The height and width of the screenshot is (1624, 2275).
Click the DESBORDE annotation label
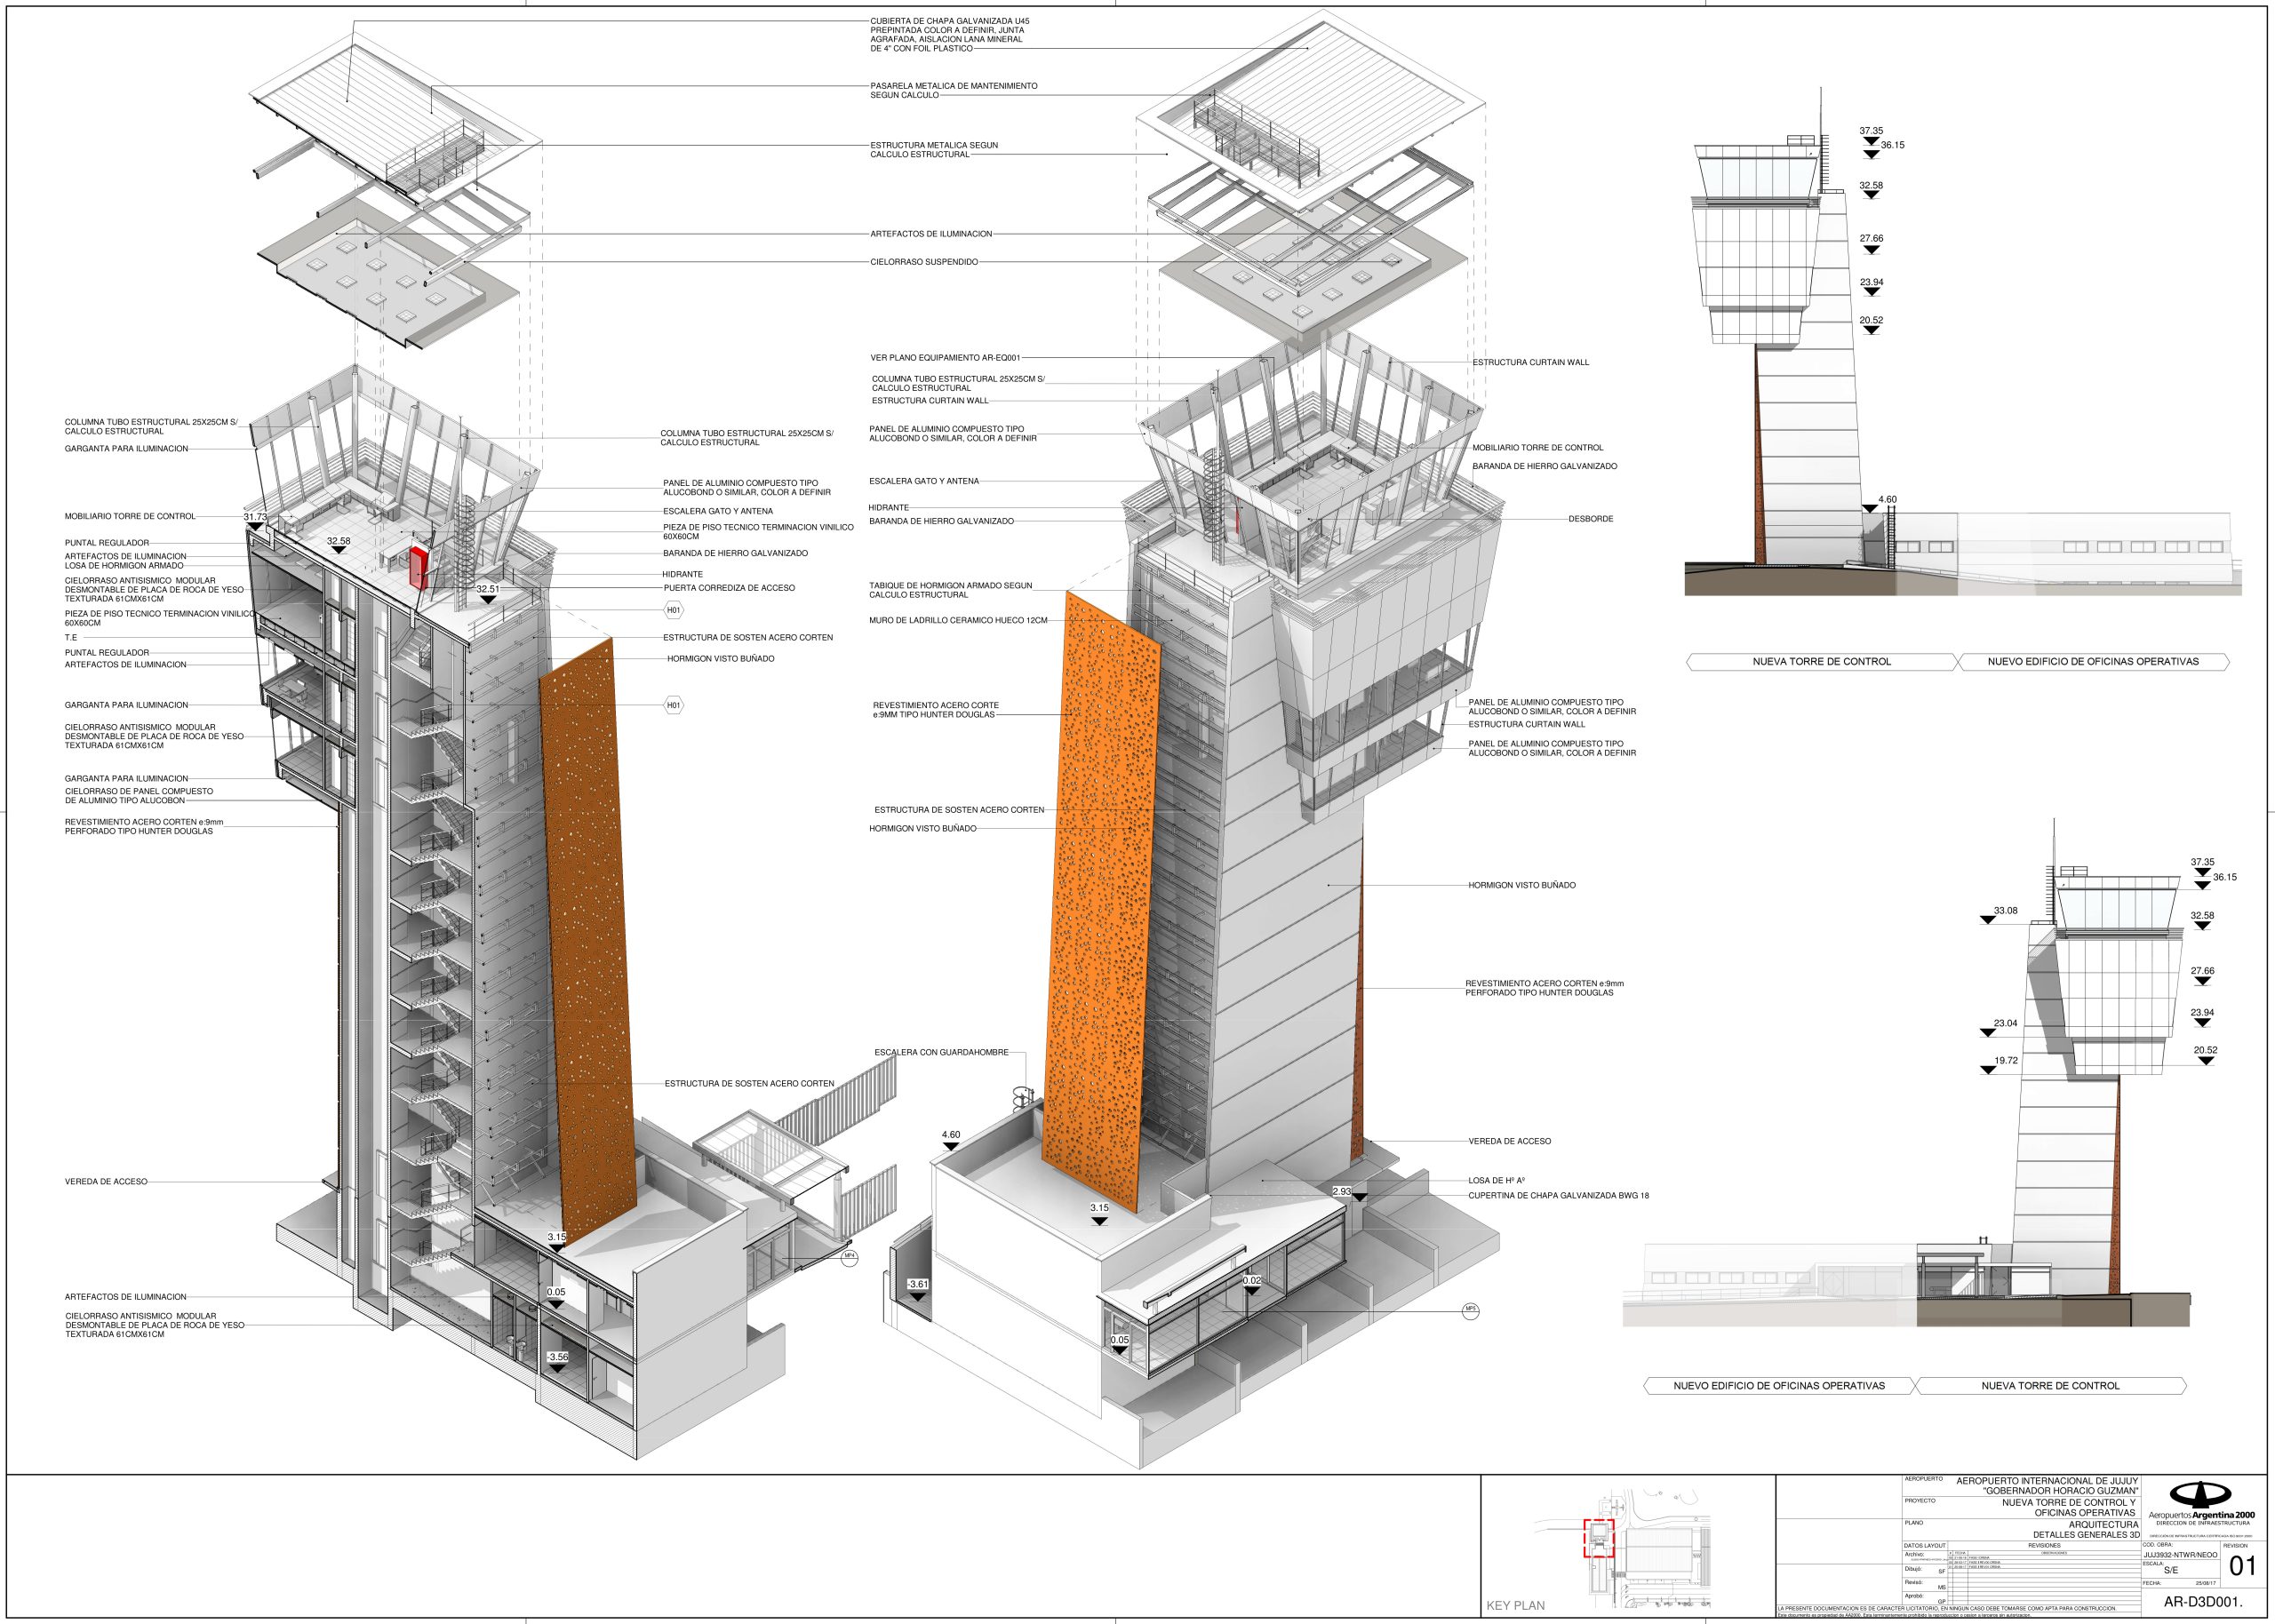[1590, 519]
